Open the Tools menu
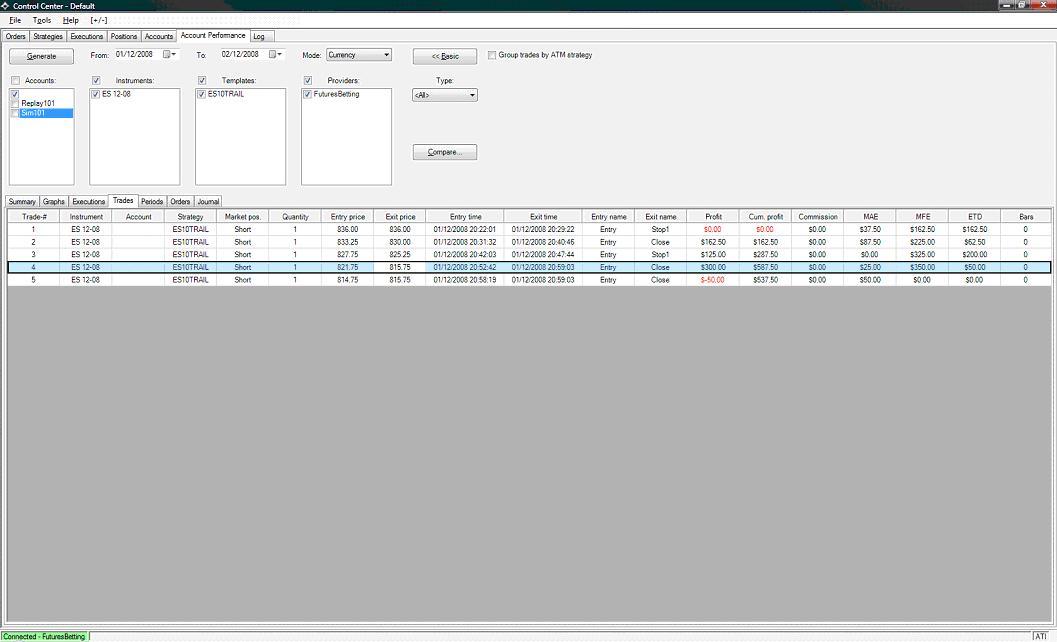The image size is (1057, 642). [42, 20]
